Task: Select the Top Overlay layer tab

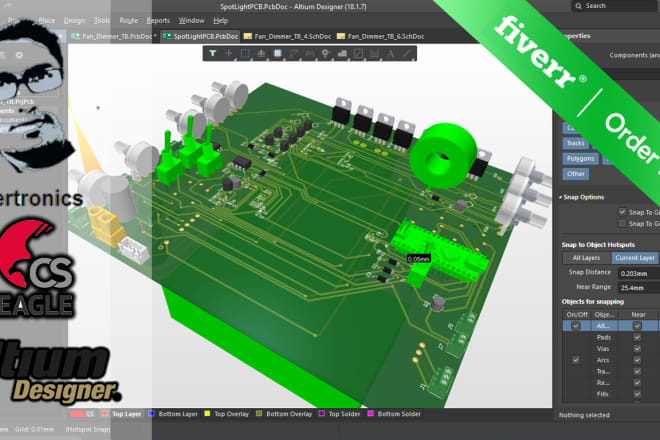Action: (x=227, y=414)
